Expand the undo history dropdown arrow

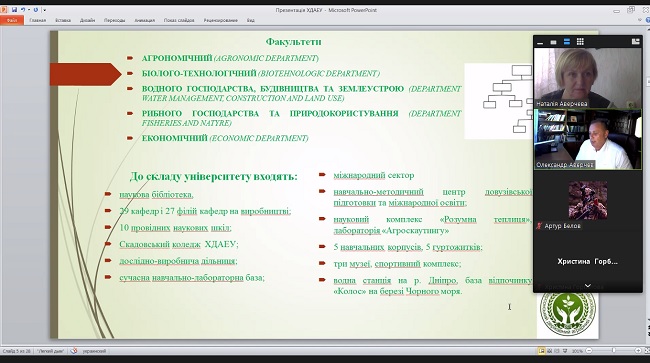click(x=29, y=10)
